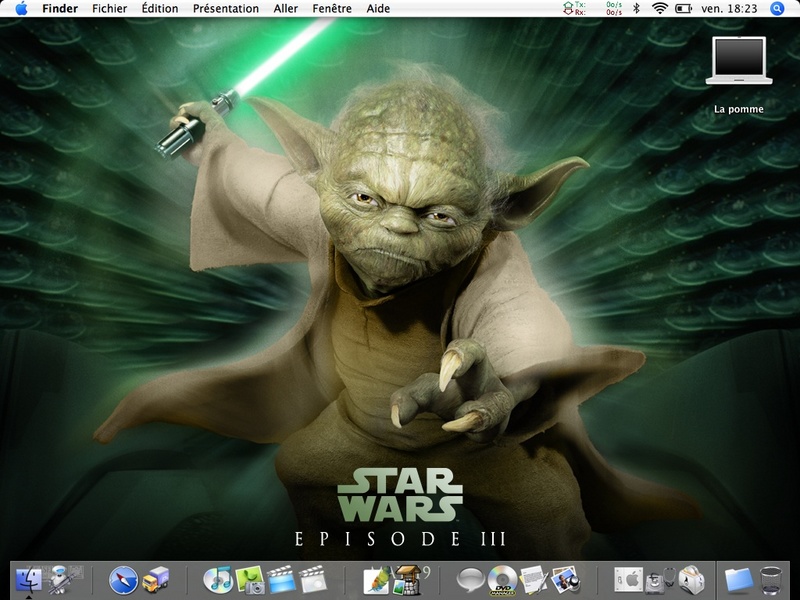This screenshot has width=800, height=600.
Task: Launch iChat speech bubble in Dock
Action: (x=469, y=580)
